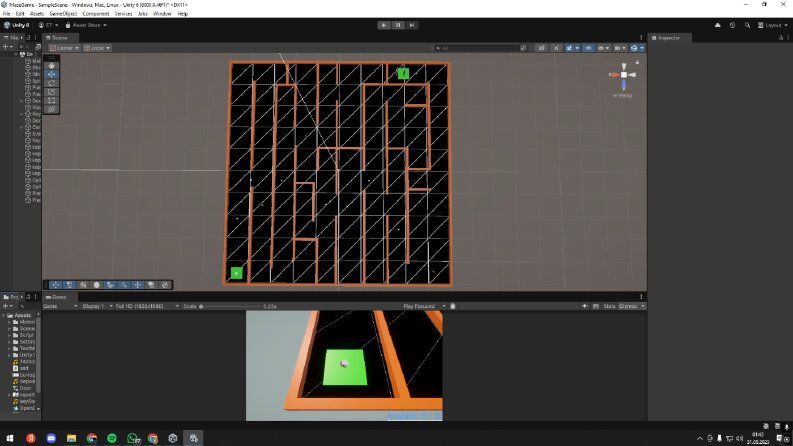The width and height of the screenshot is (793, 446).
Task: Open File Explorer from the taskbar
Action: 71,438
